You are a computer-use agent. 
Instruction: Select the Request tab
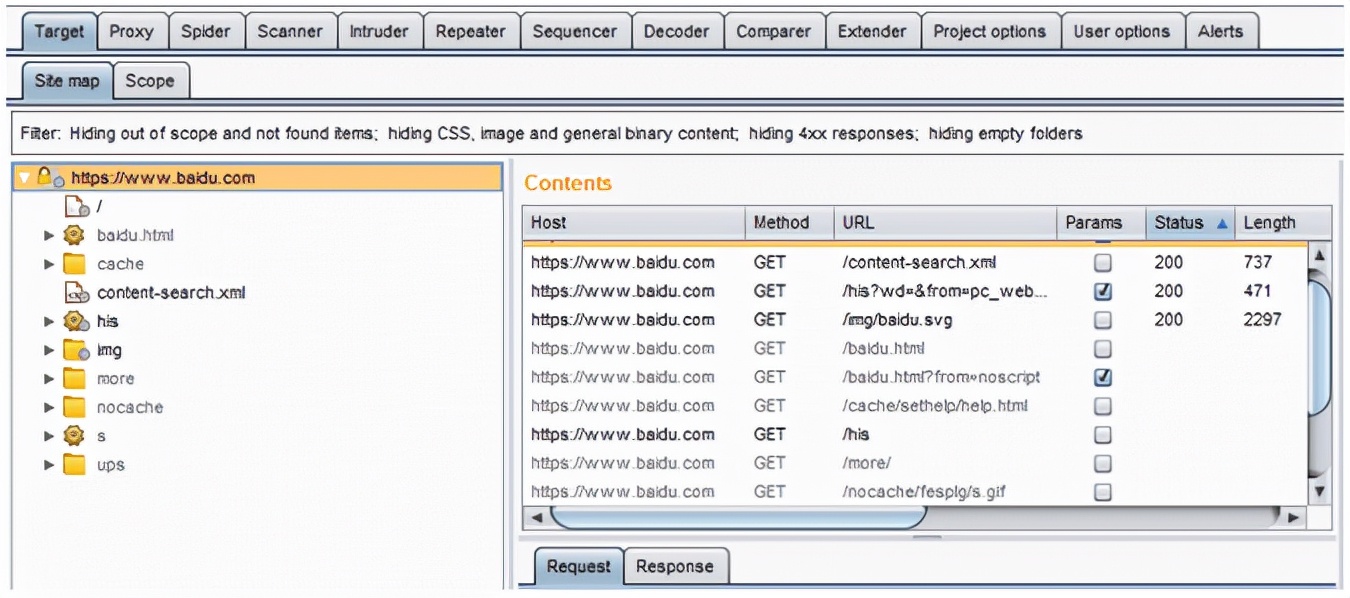(x=578, y=566)
